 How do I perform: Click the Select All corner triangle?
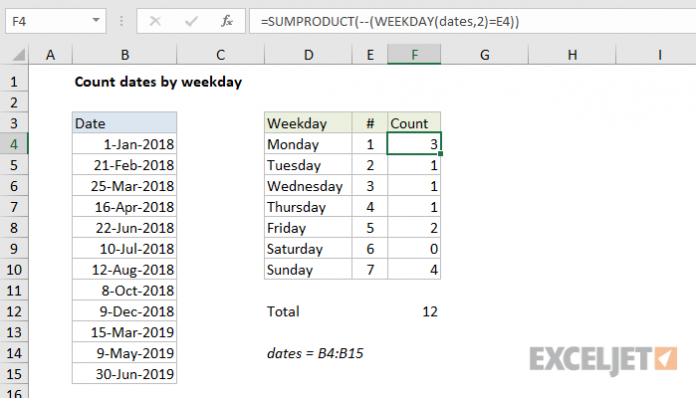coord(19,55)
